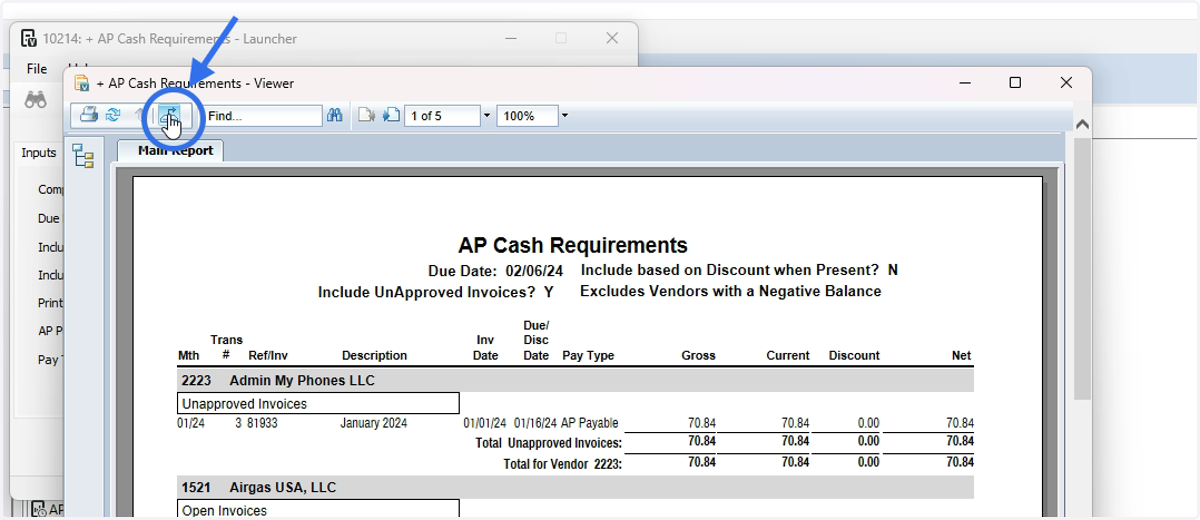Click the Export report icon in Viewer toolbar

pyautogui.click(x=172, y=115)
